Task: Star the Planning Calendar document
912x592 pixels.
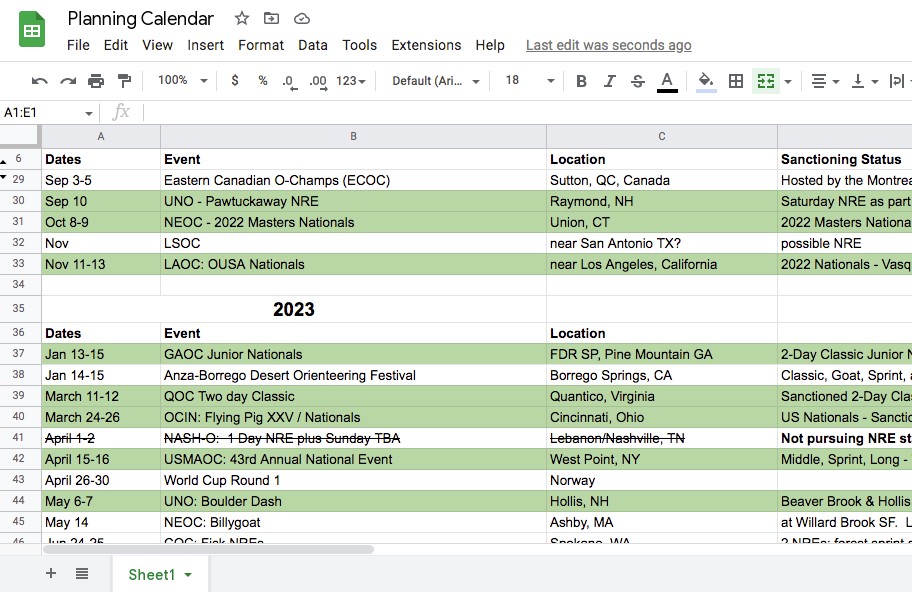Action: pyautogui.click(x=240, y=18)
